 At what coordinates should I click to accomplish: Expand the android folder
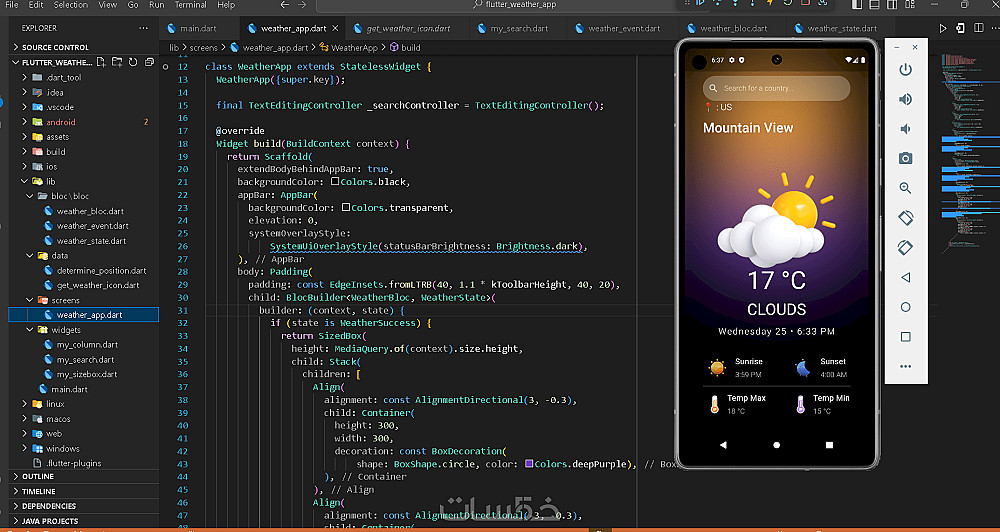tap(60, 122)
